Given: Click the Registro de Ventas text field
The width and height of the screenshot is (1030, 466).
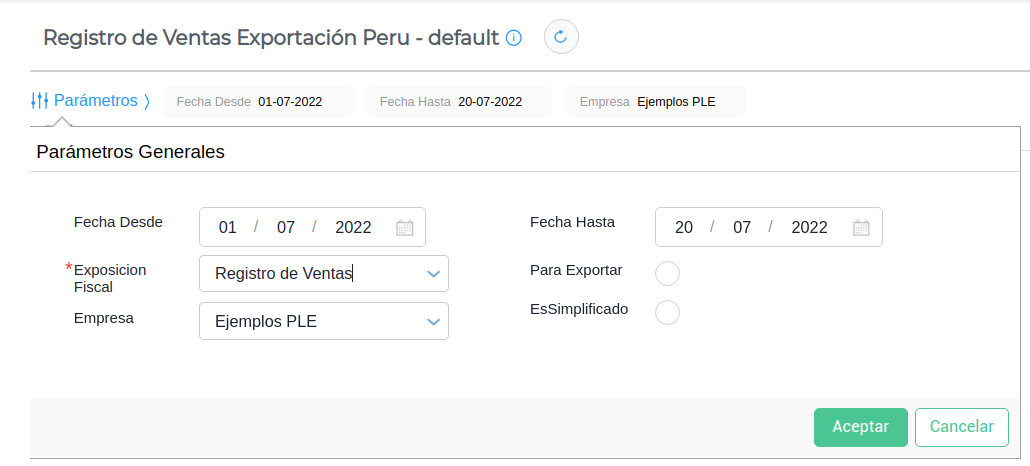Looking at the screenshot, I should coord(310,273).
